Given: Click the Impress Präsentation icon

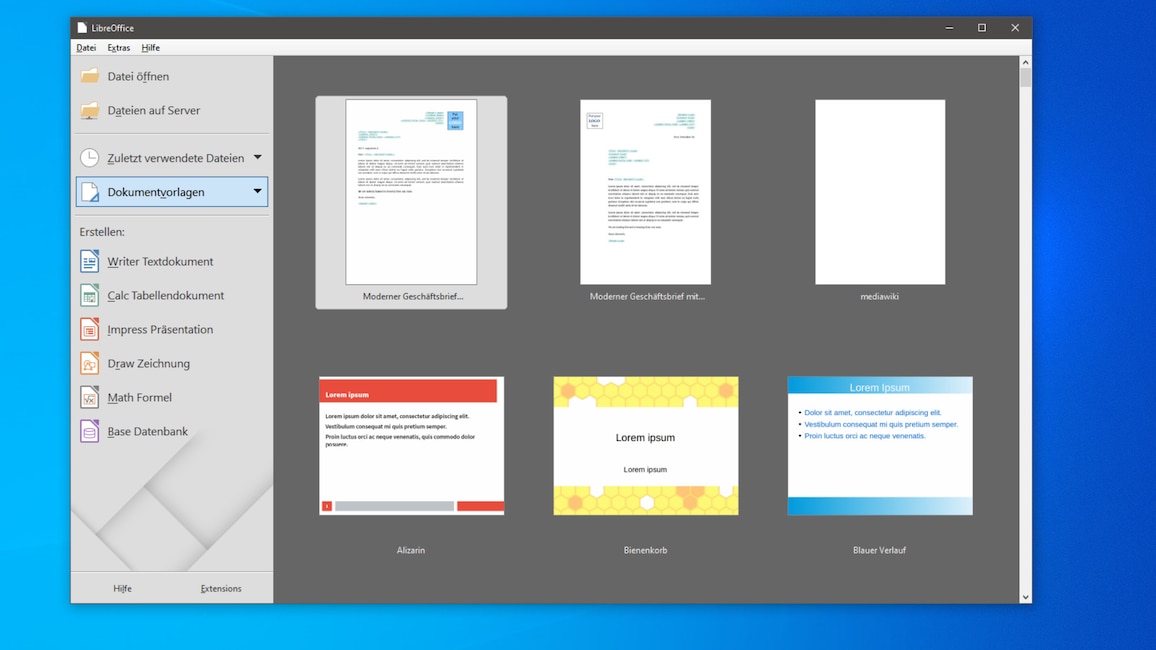Looking at the screenshot, I should [x=89, y=329].
